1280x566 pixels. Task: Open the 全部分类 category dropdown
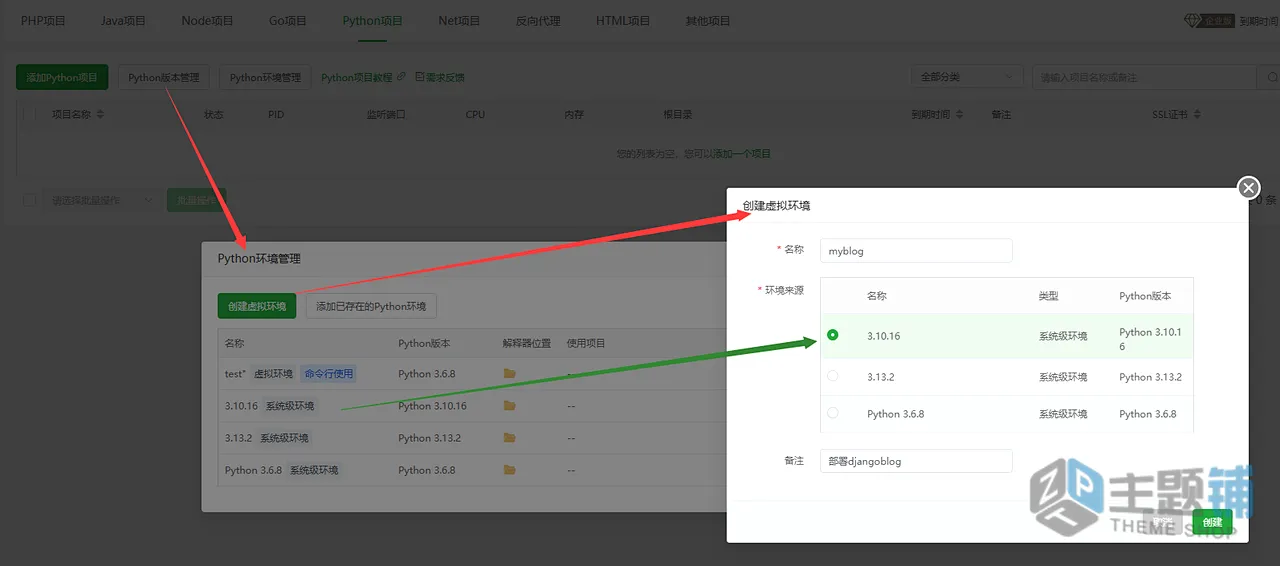966,77
